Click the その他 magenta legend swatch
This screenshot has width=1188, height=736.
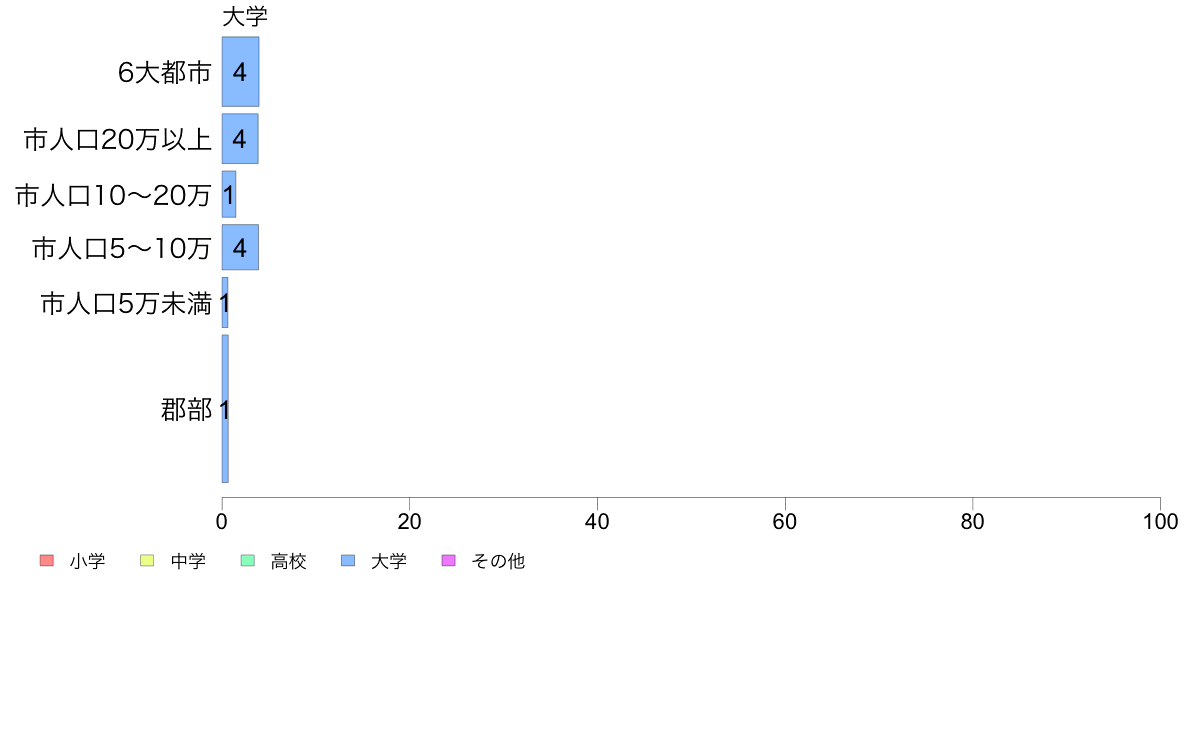point(449,560)
